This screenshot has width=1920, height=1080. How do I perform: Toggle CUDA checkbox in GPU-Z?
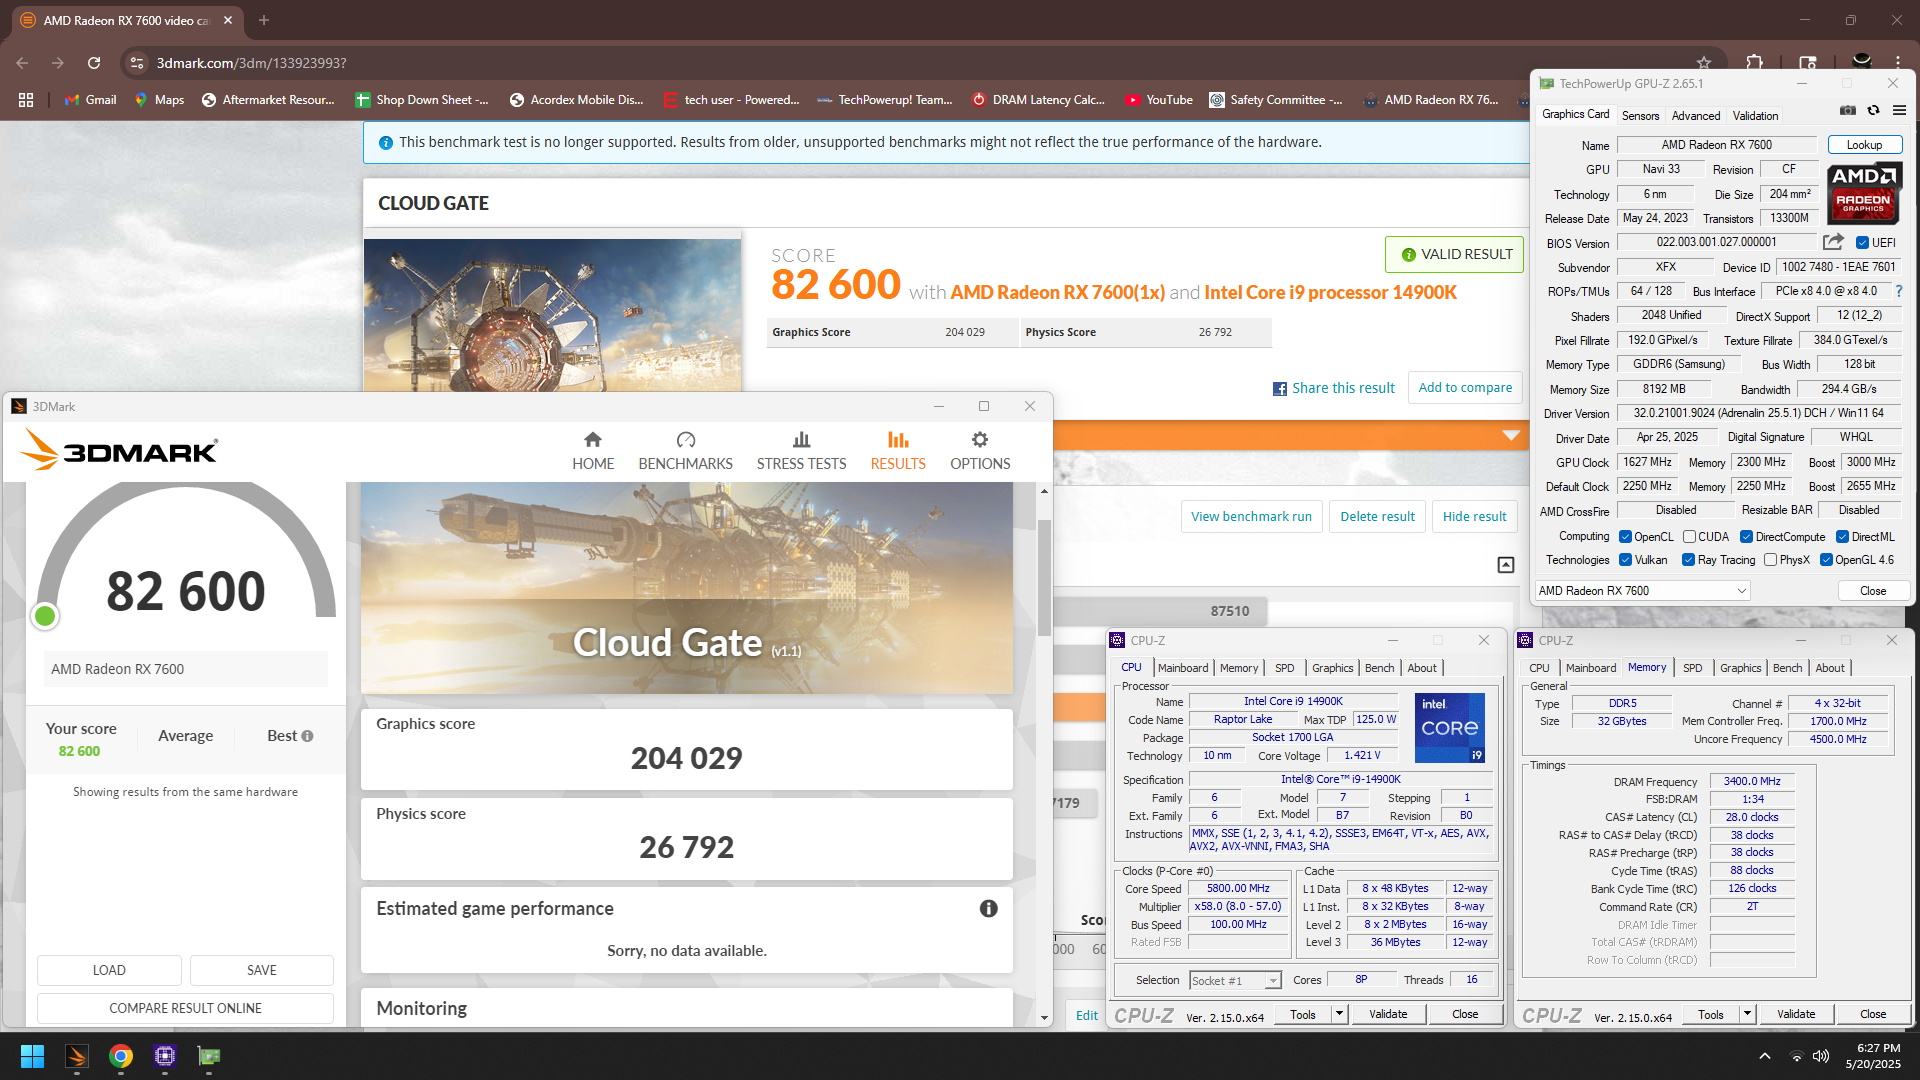pos(1689,537)
